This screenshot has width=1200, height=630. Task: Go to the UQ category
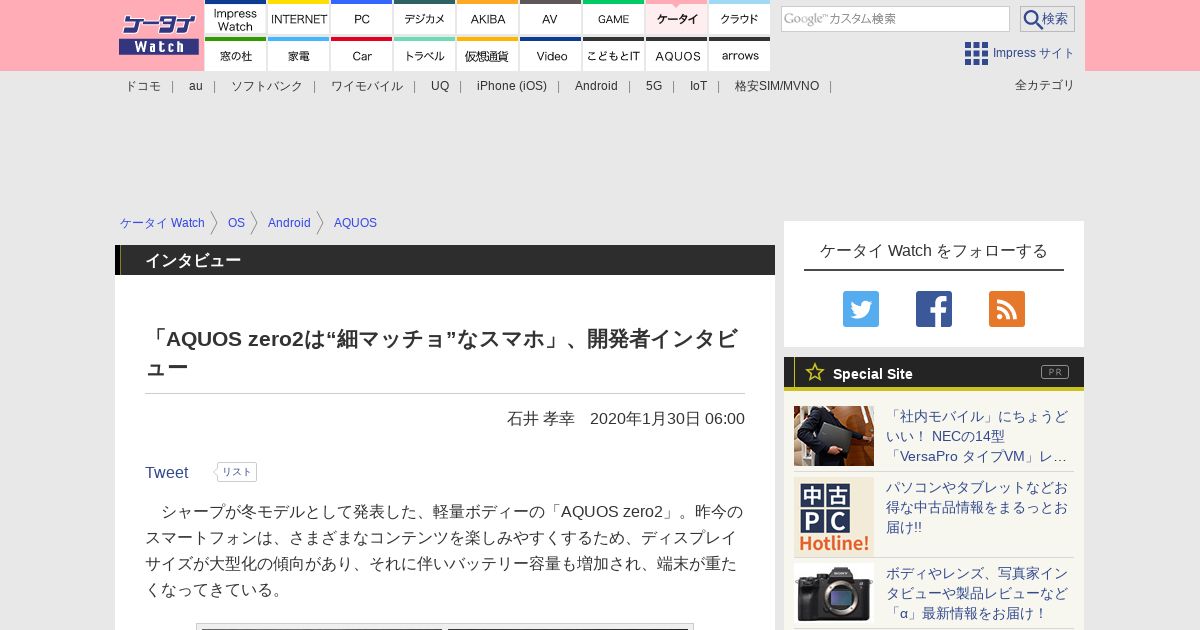pos(440,86)
